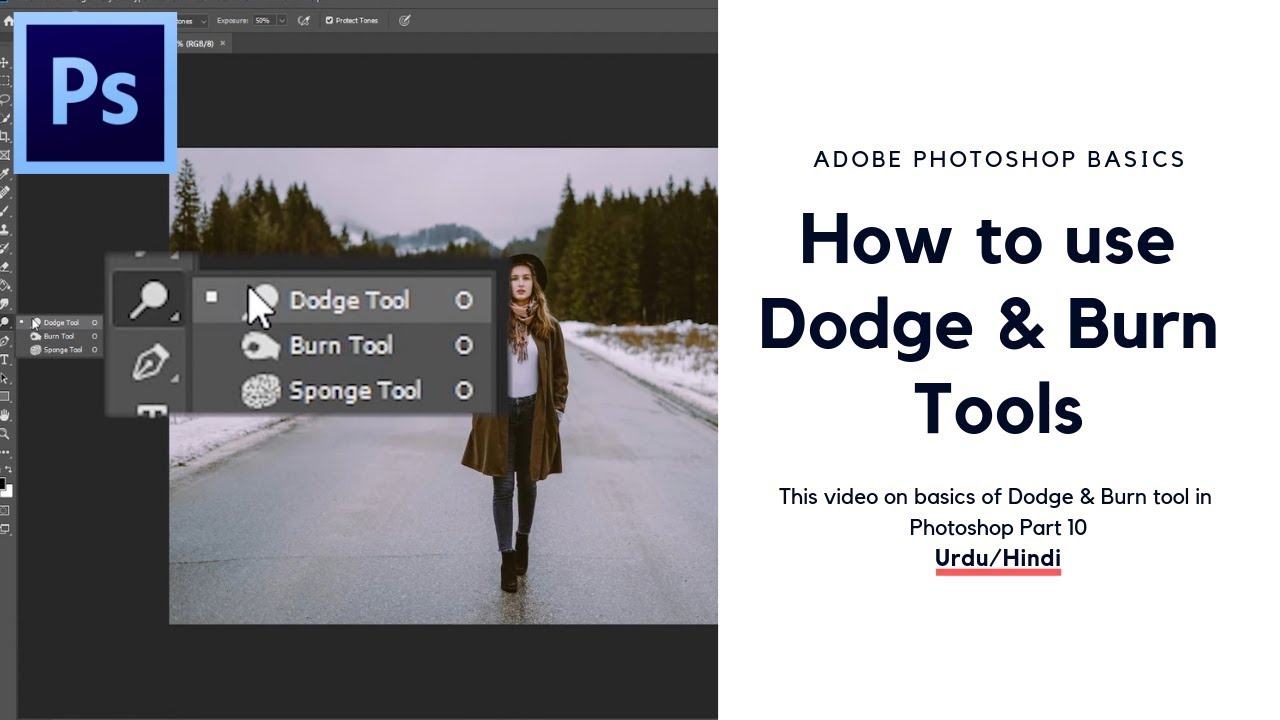Uncheck the Protect Tones checkbox
Screen dimensions: 1280x720
pyautogui.click(x=329, y=20)
